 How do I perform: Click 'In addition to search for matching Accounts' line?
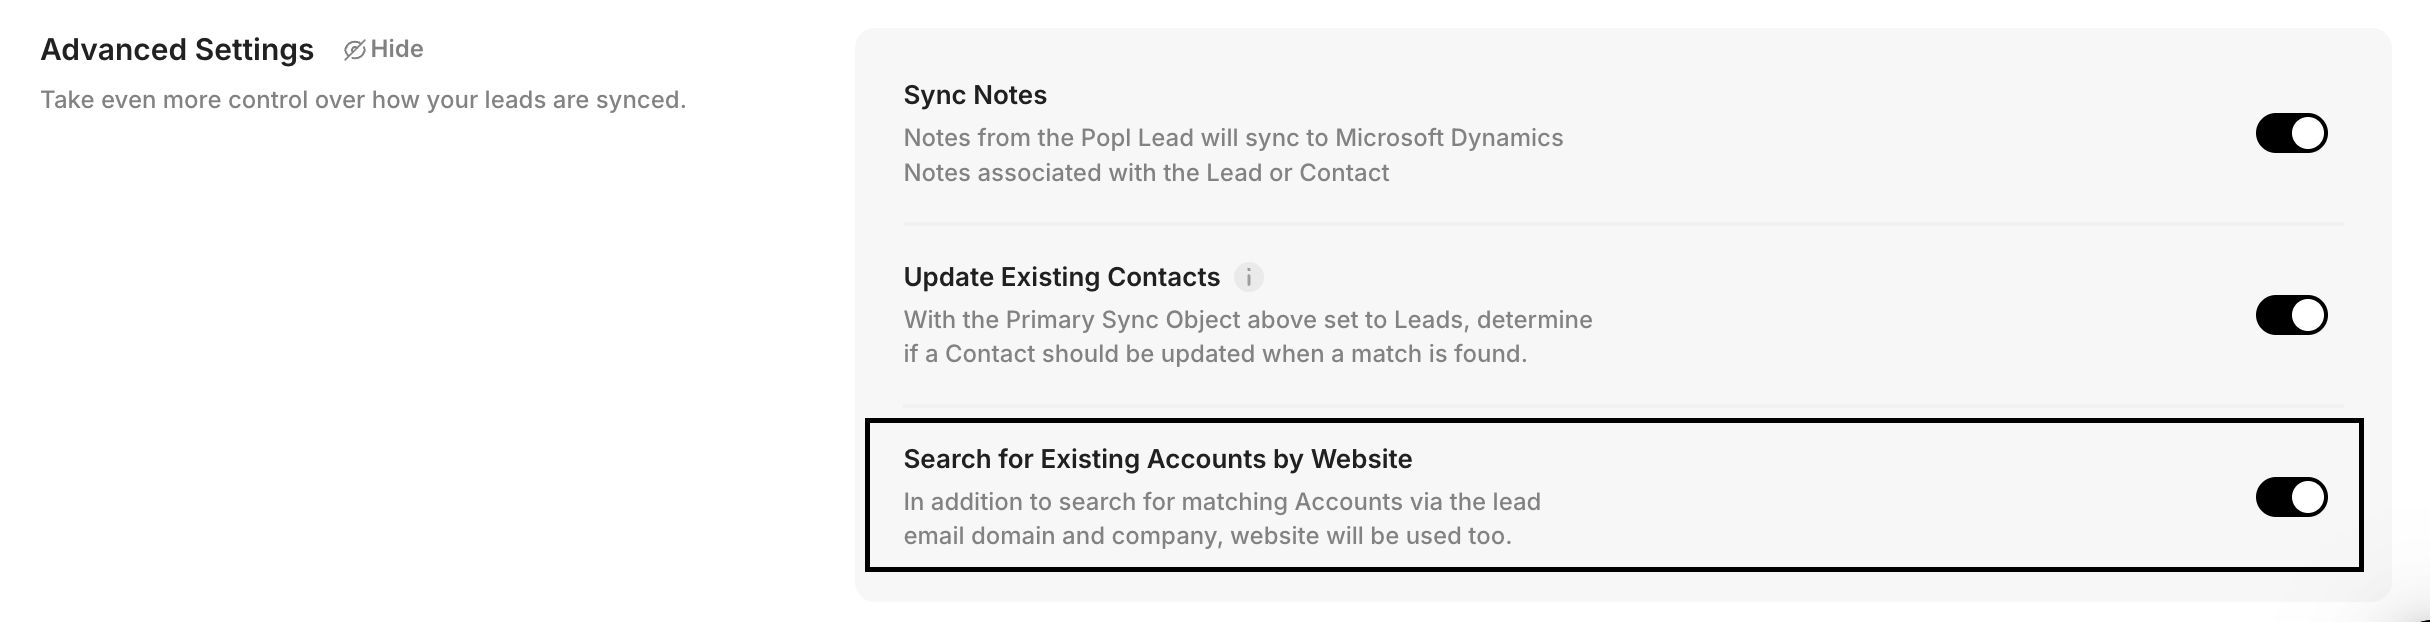tap(1221, 502)
